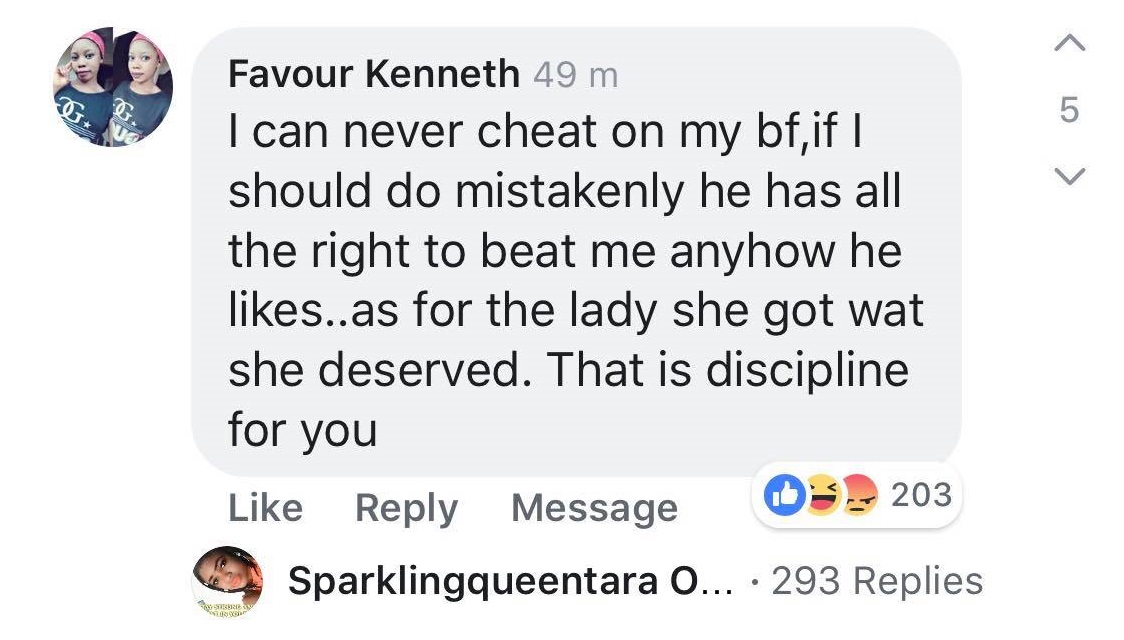Expand the 293 Replies thread
1124x640 pixels.
[x=877, y=581]
